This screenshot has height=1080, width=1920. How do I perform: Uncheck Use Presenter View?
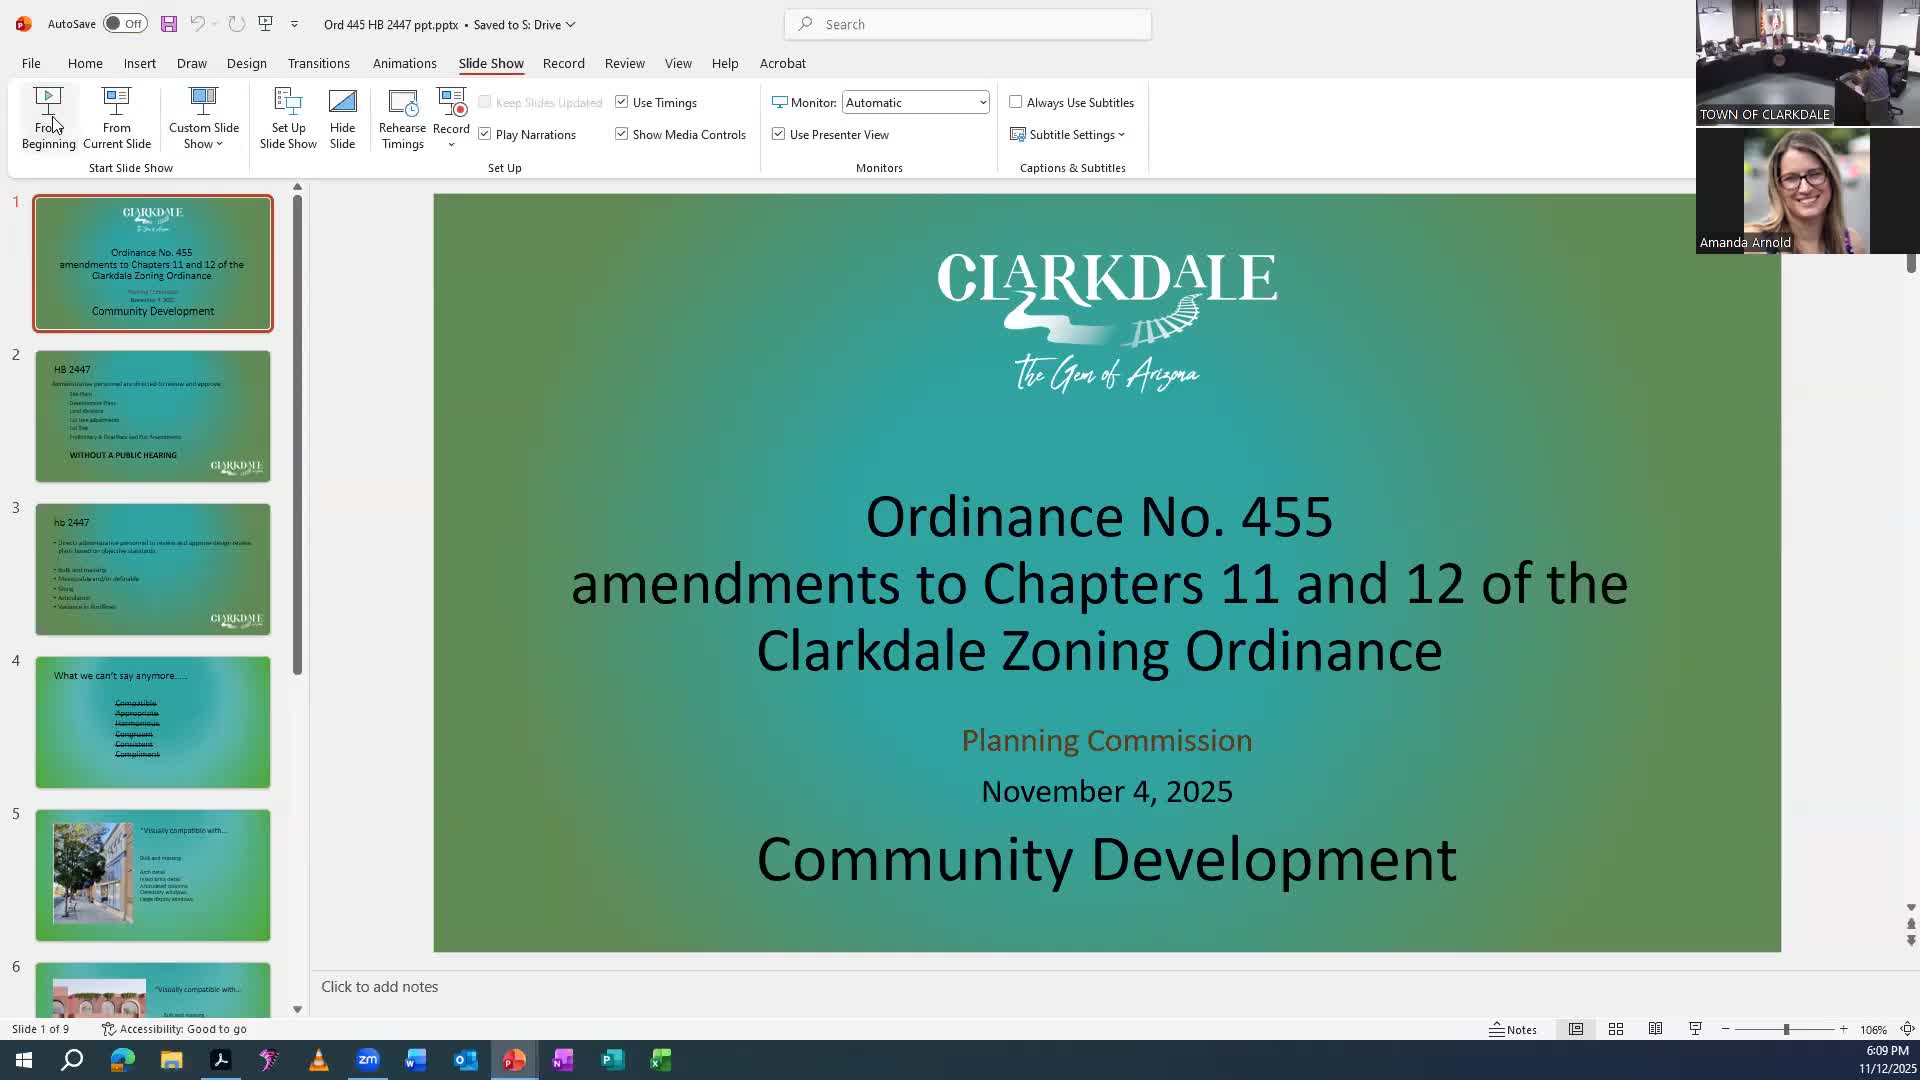(779, 133)
